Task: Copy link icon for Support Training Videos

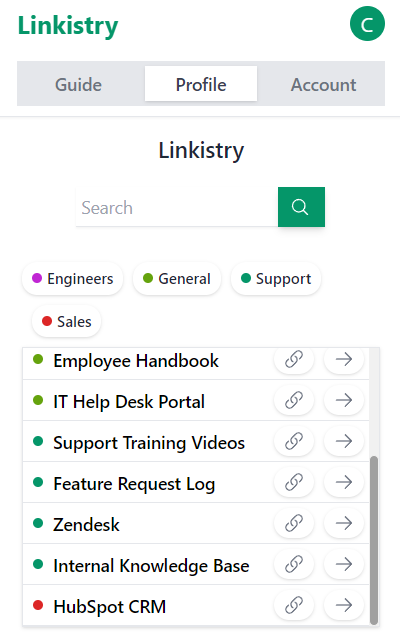Action: 294,441
